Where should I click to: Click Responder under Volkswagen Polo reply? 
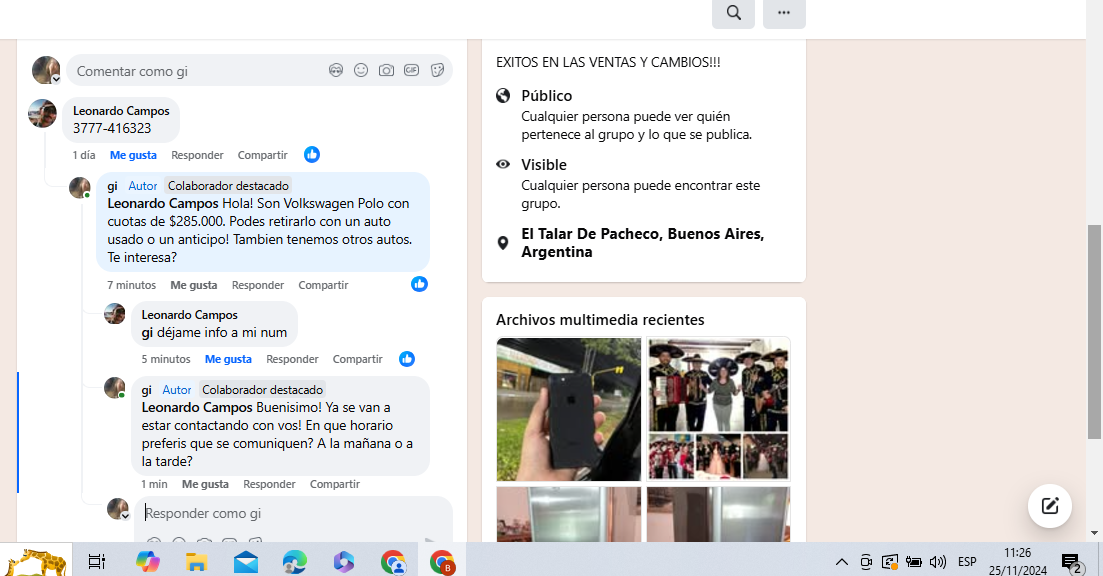click(x=257, y=285)
